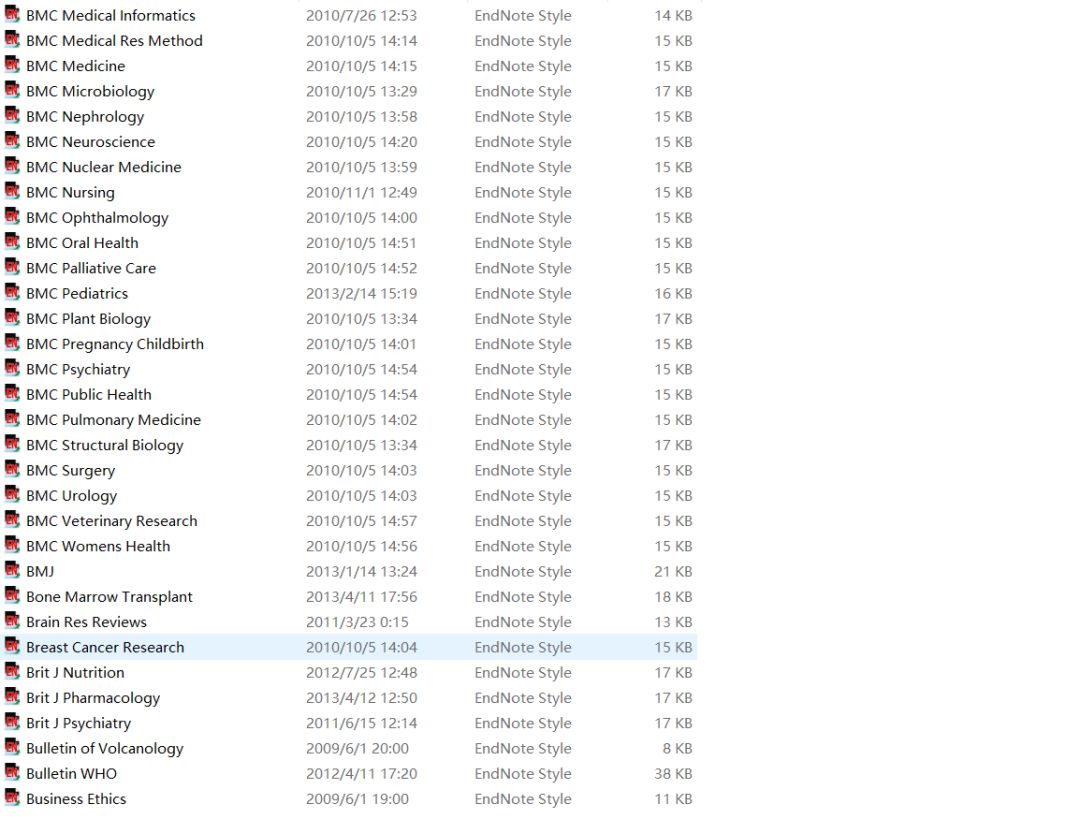This screenshot has height=819, width=1080.
Task: Select the BMC Nuclear Medicine file icon
Action: pos(12,165)
